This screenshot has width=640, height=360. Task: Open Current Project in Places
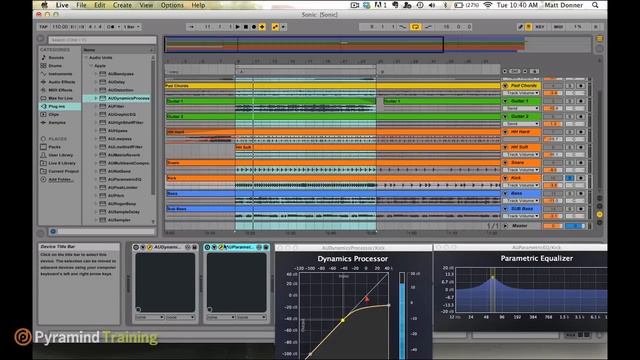click(x=63, y=171)
